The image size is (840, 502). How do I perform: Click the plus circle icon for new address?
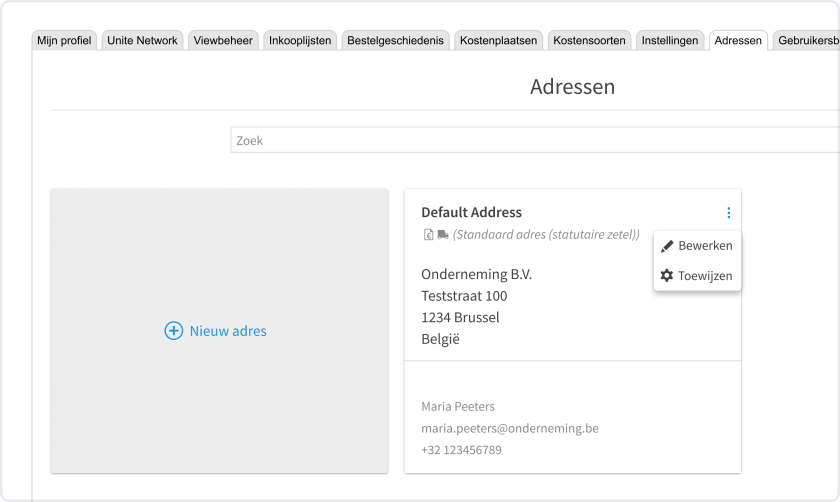[x=174, y=331]
